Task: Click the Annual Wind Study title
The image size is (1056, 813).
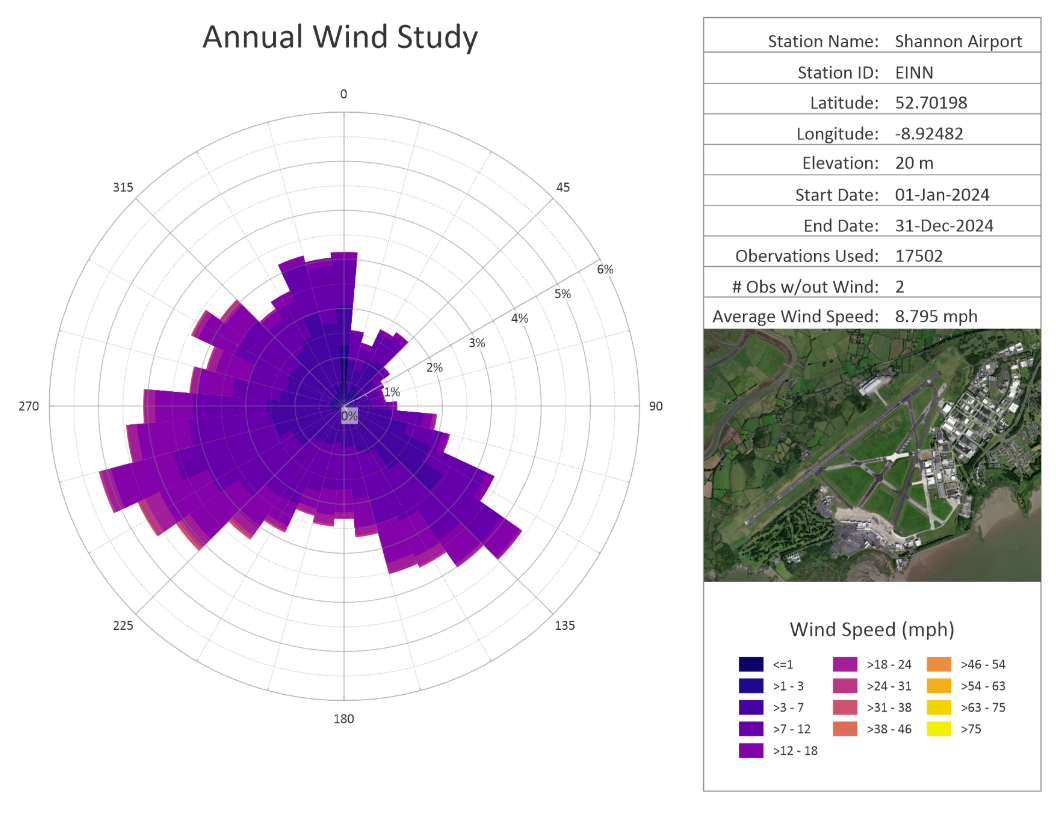Action: [340, 37]
